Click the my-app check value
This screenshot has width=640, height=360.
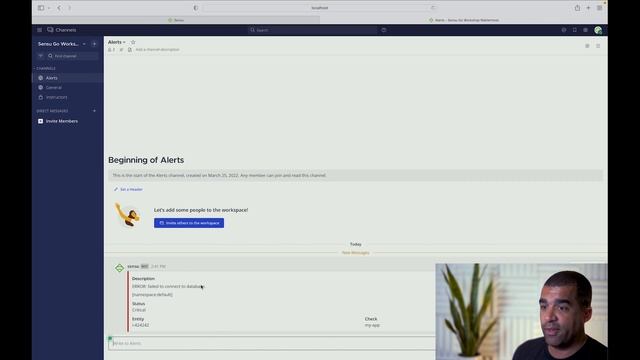coord(372,325)
